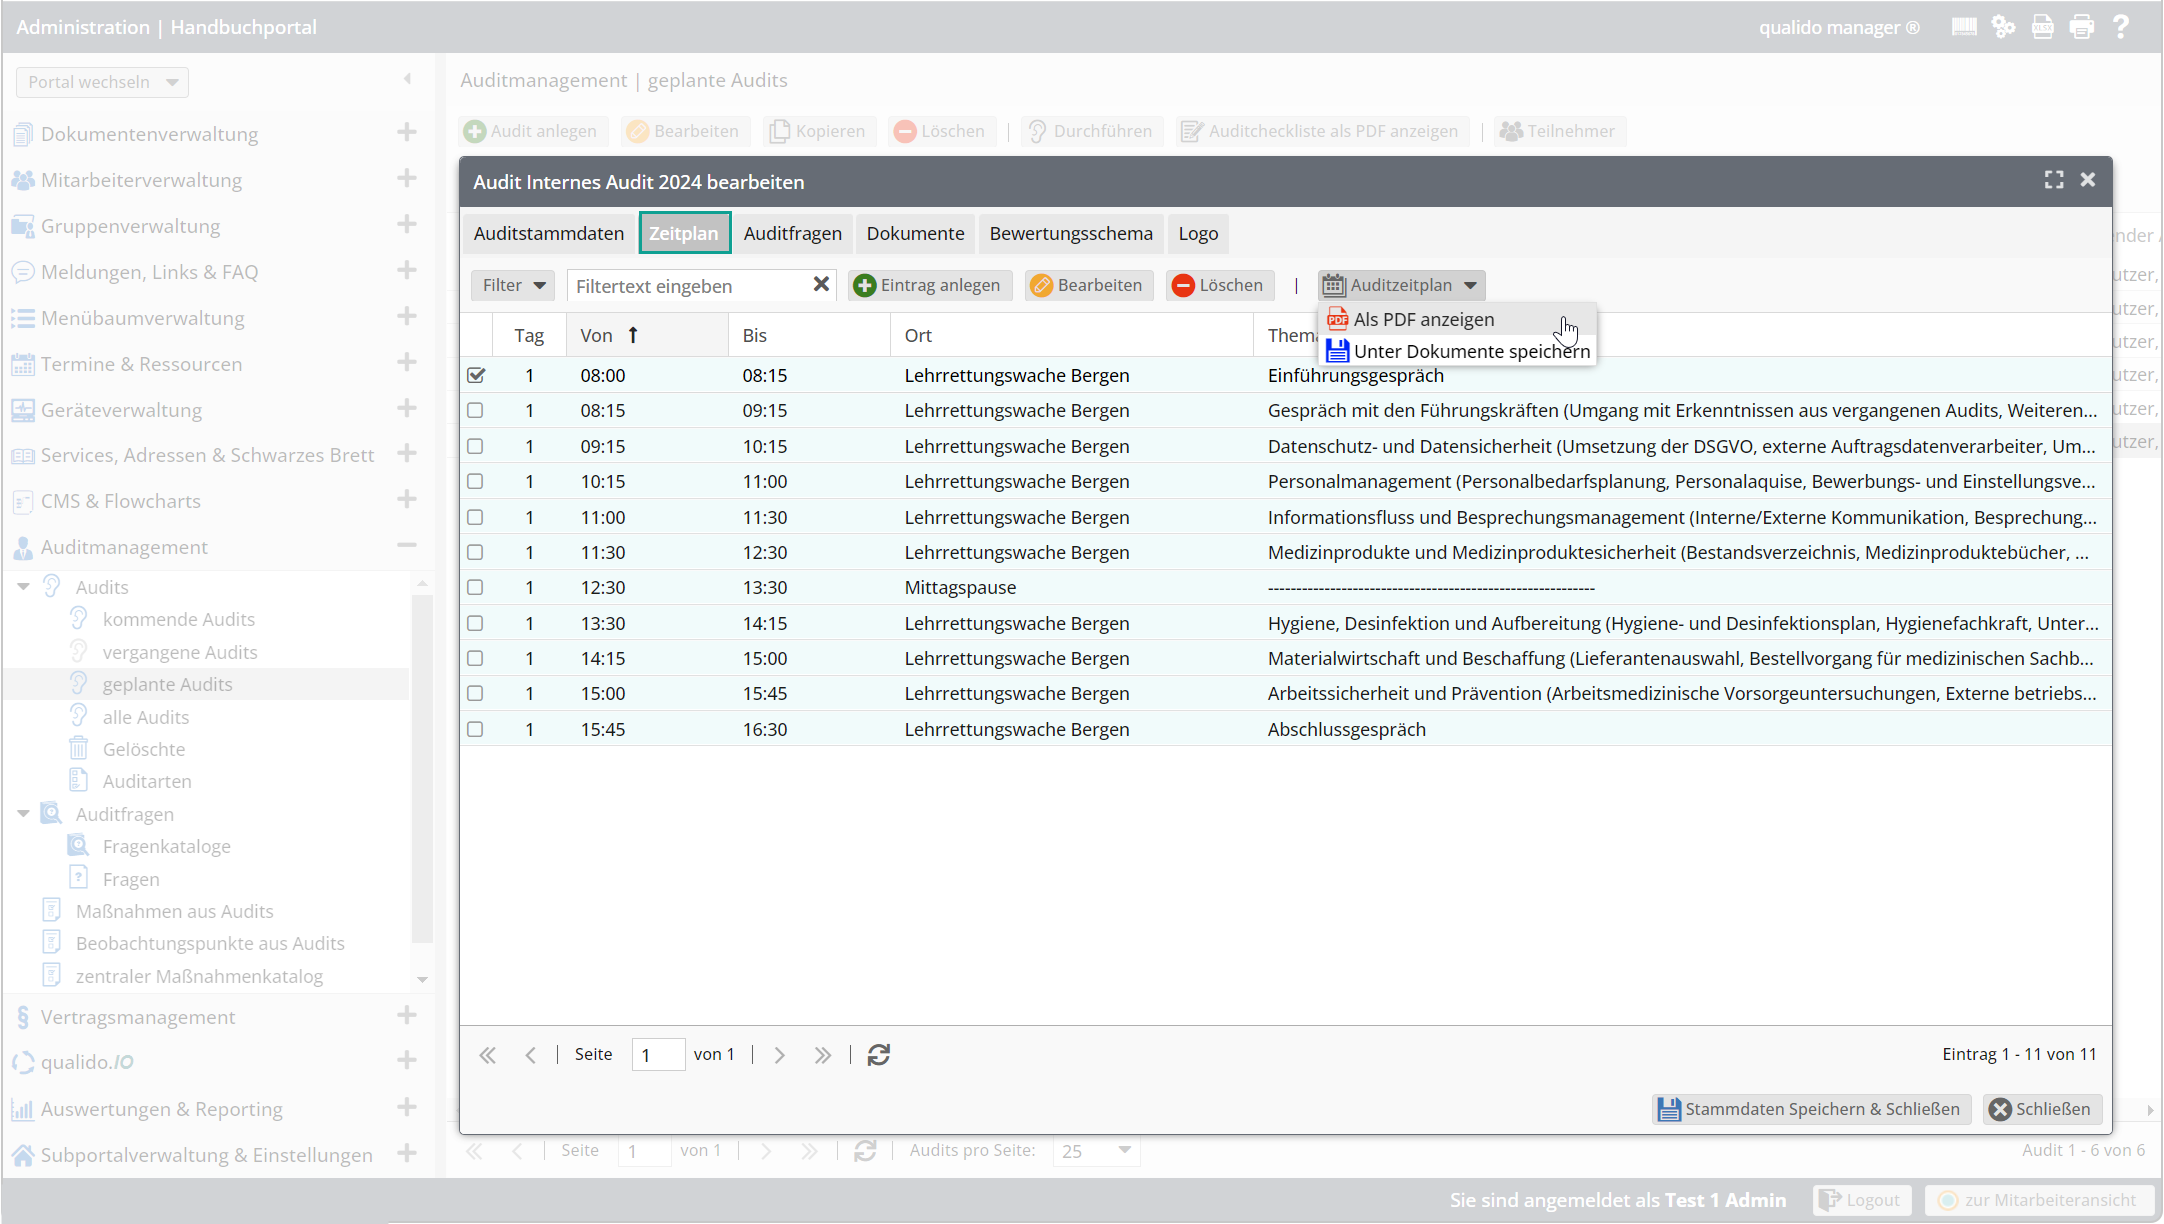Go to last page in the dialog pagination
The width and height of the screenshot is (2164, 1224).
(x=822, y=1055)
